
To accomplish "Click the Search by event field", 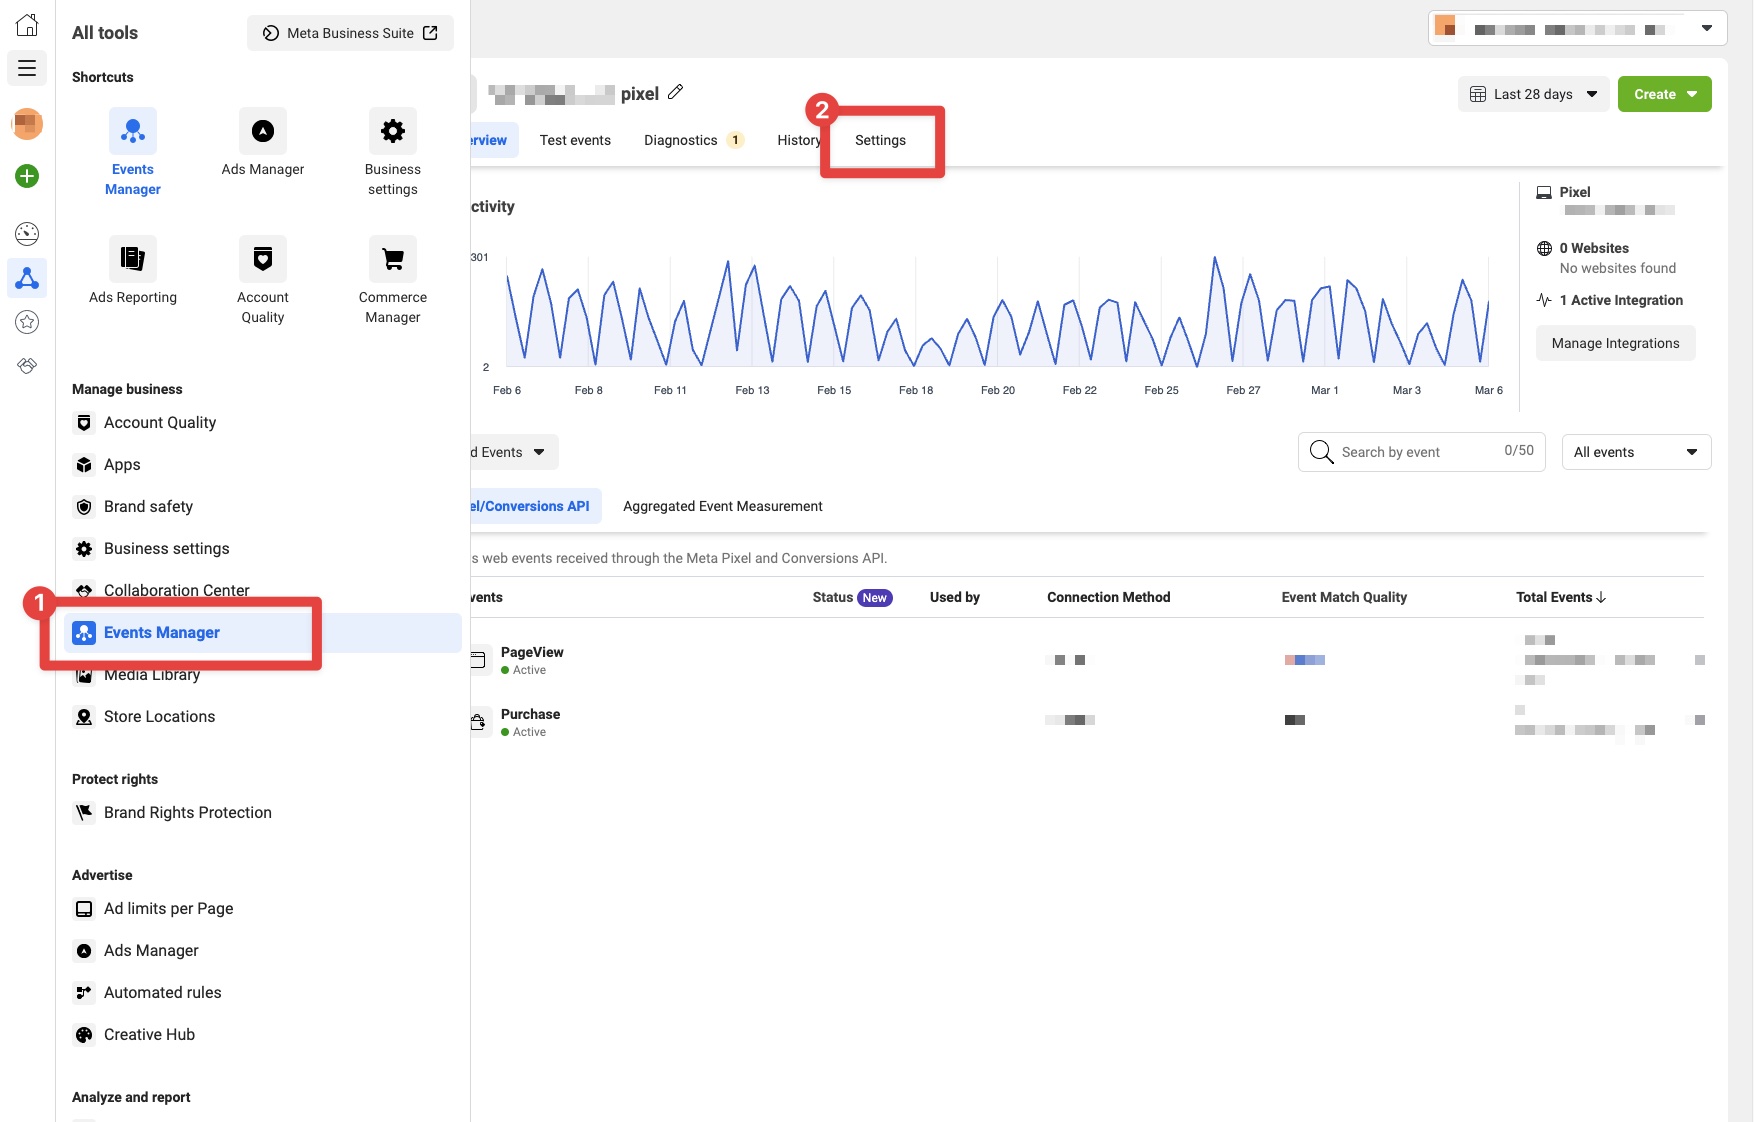I will pos(1420,452).
